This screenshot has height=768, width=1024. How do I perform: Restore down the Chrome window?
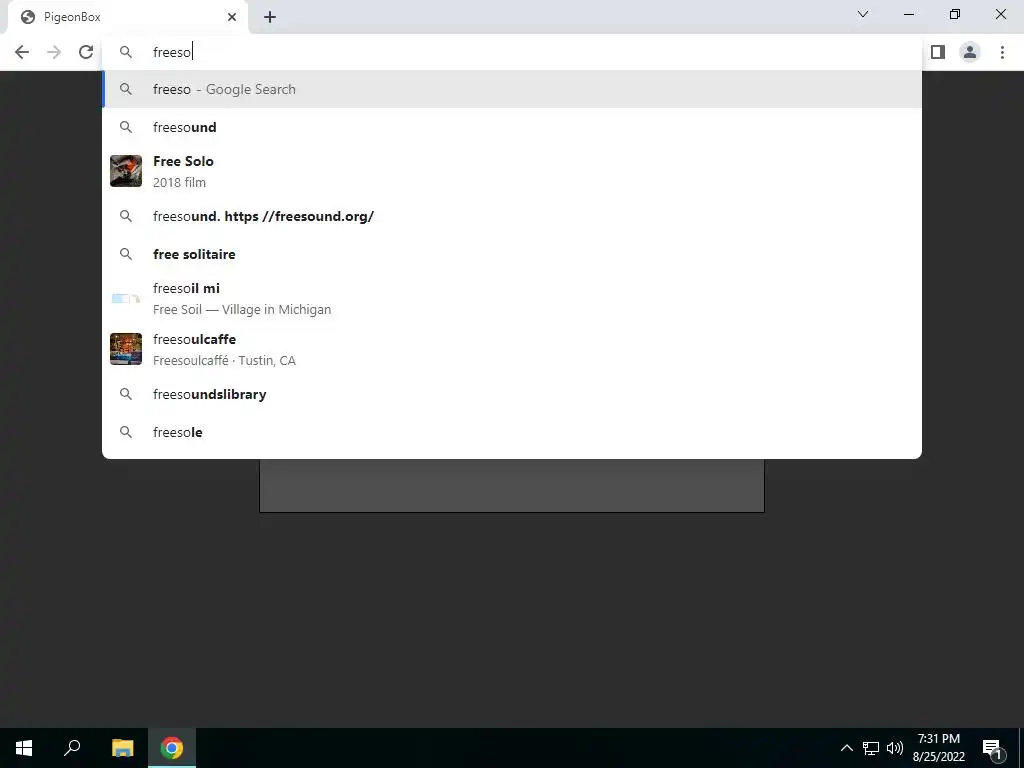(x=955, y=14)
